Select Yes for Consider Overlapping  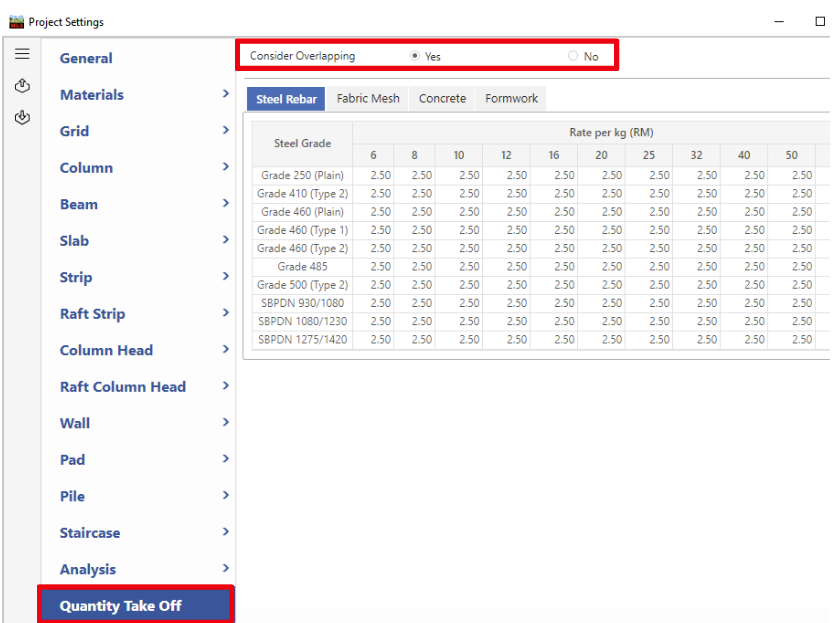tap(415, 56)
